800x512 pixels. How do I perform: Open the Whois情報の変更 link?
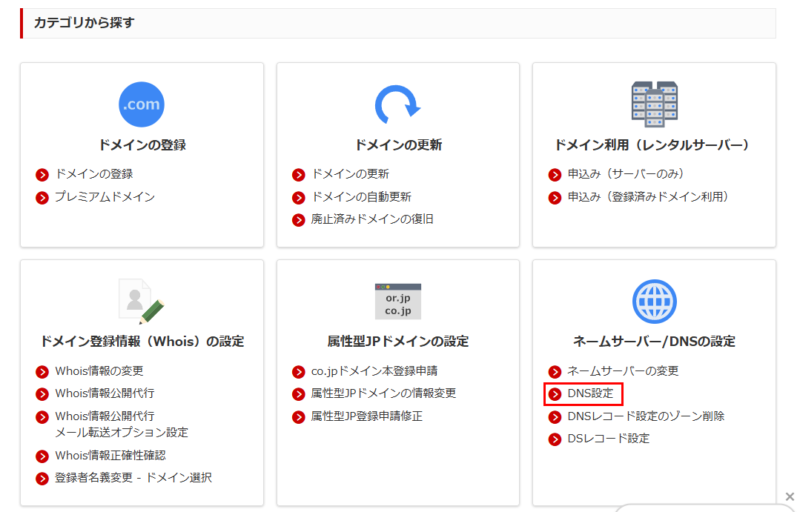100,371
